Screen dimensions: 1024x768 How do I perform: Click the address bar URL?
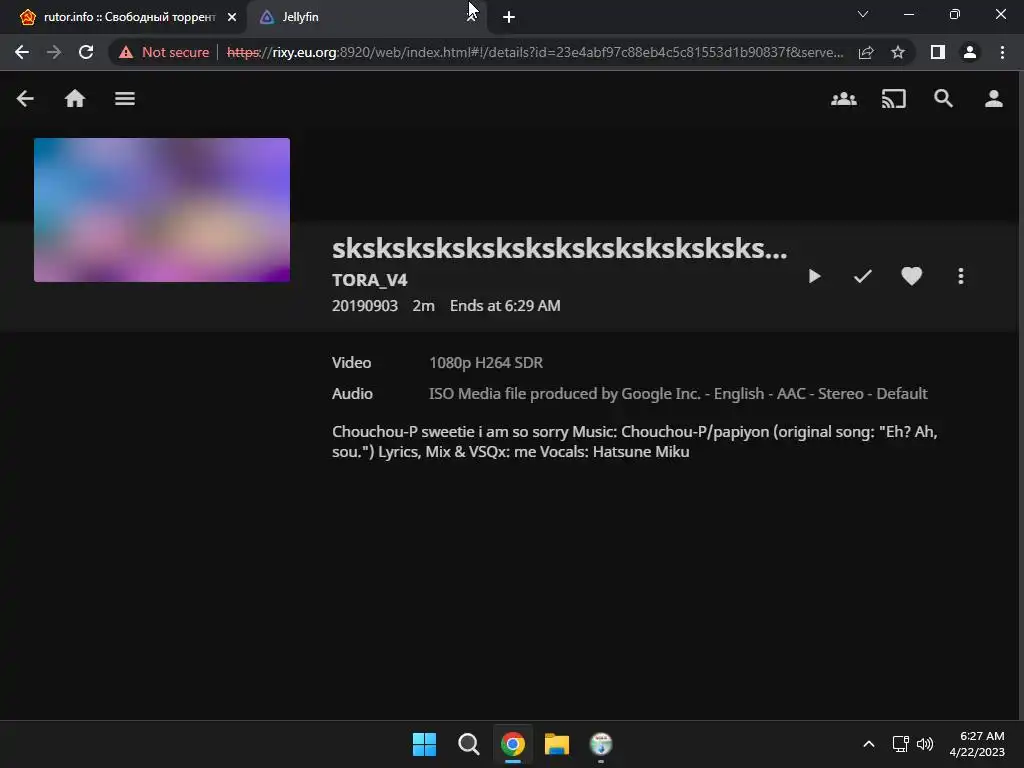(x=535, y=52)
